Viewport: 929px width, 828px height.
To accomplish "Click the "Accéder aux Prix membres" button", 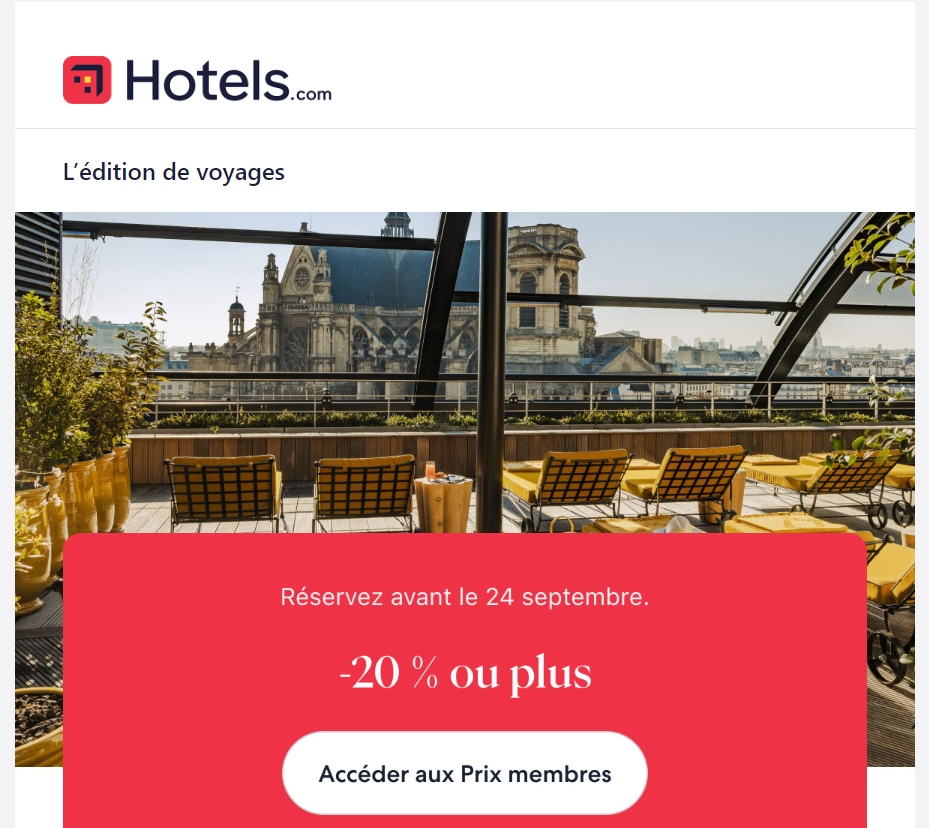I will click(x=465, y=774).
